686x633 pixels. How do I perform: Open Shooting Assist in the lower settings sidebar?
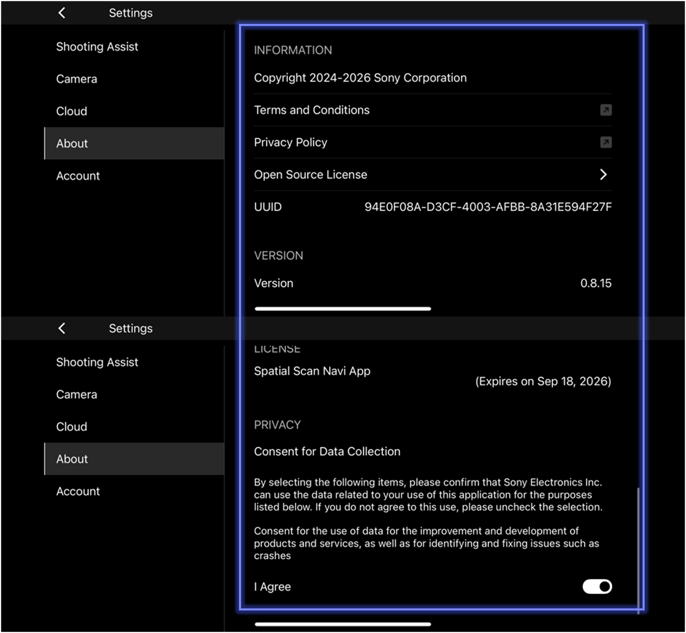click(x=97, y=362)
